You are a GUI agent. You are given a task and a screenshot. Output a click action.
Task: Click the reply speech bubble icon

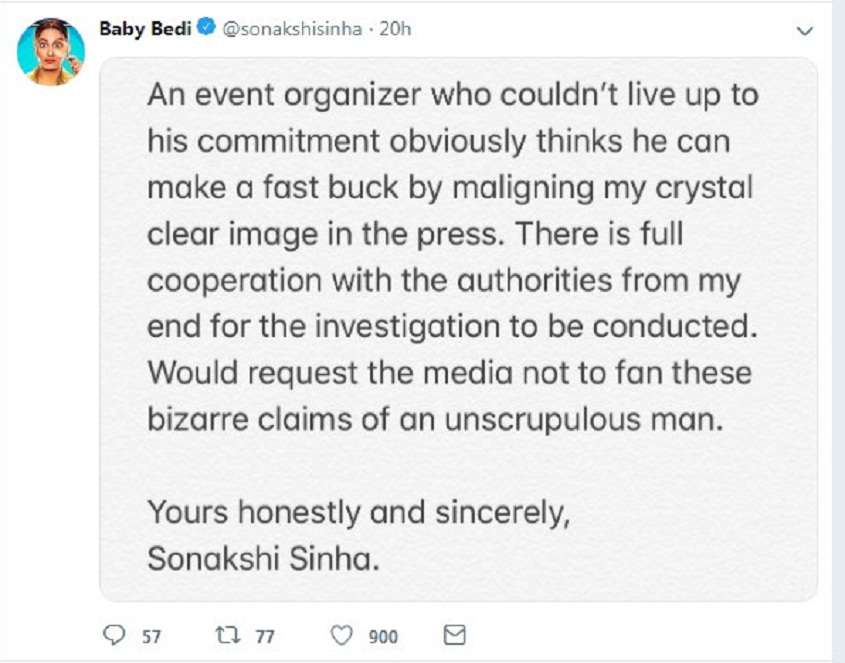click(x=114, y=635)
